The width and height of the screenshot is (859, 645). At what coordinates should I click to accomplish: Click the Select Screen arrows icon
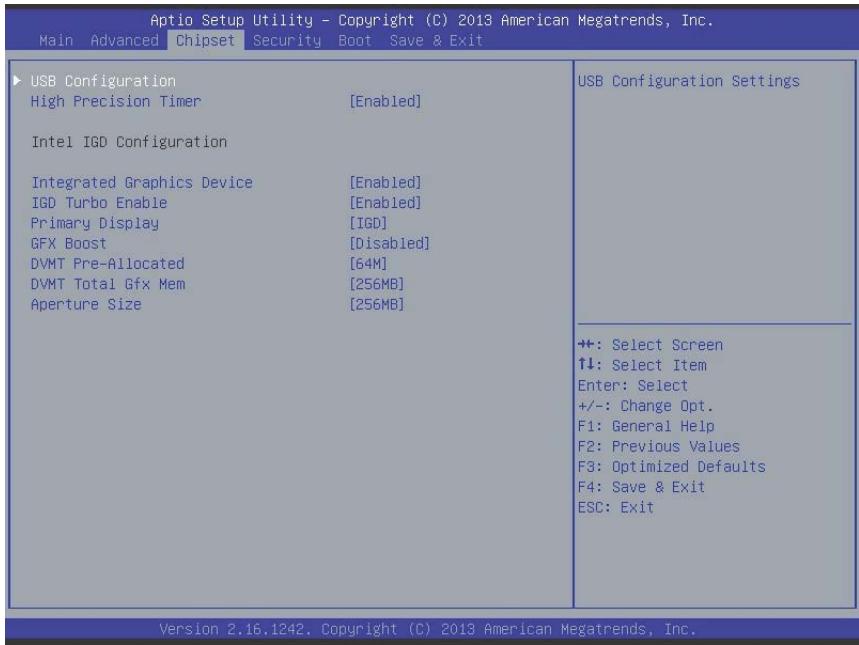click(586, 345)
